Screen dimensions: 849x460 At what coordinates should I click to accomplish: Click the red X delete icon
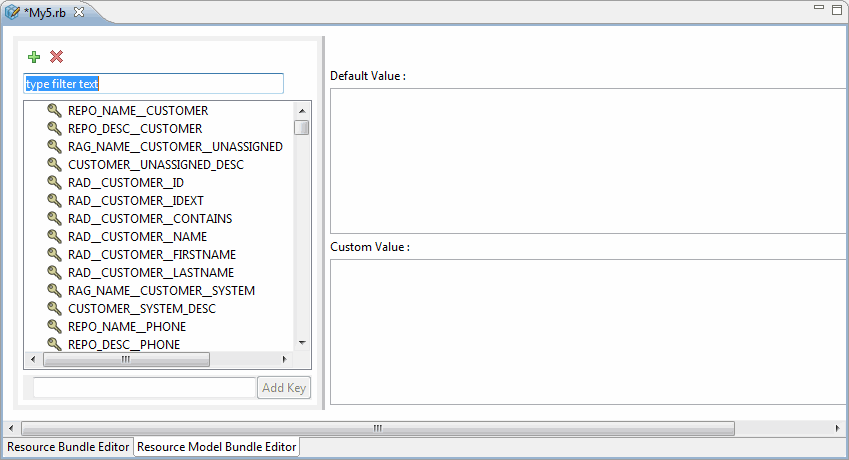(x=56, y=56)
